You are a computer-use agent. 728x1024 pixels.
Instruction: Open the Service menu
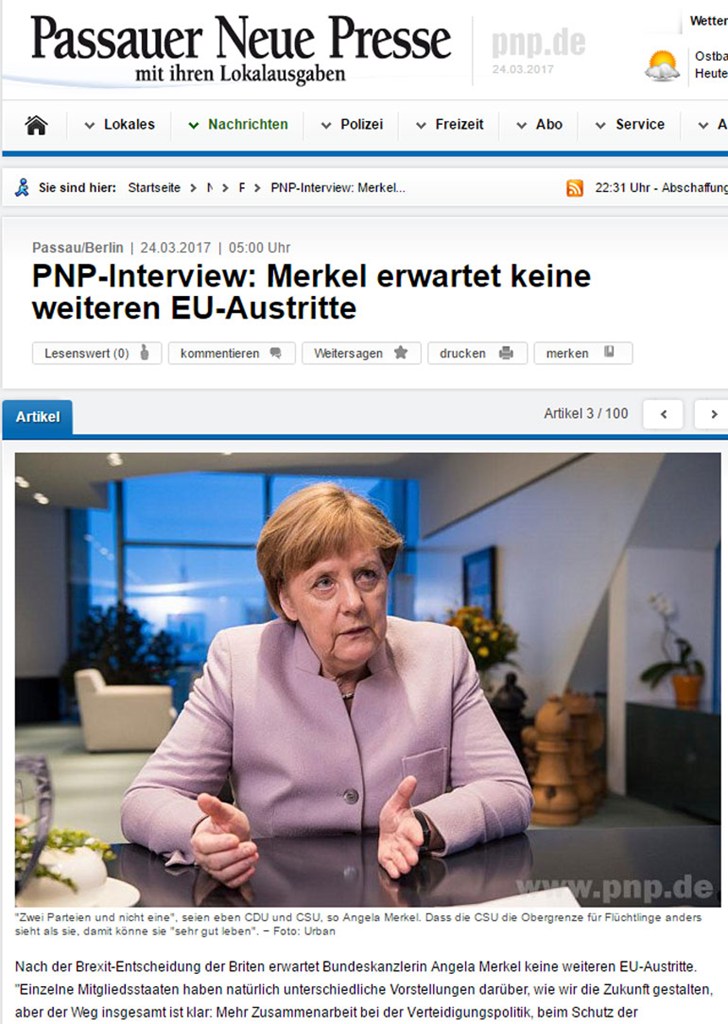pyautogui.click(x=630, y=125)
